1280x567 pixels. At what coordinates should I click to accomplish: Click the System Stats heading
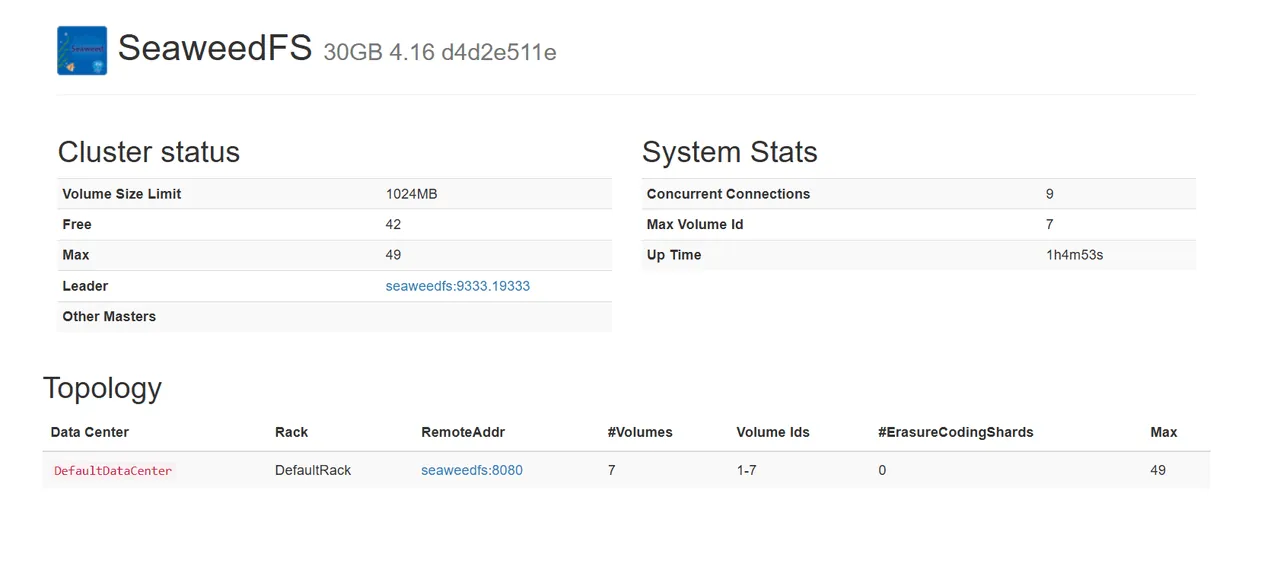[730, 152]
